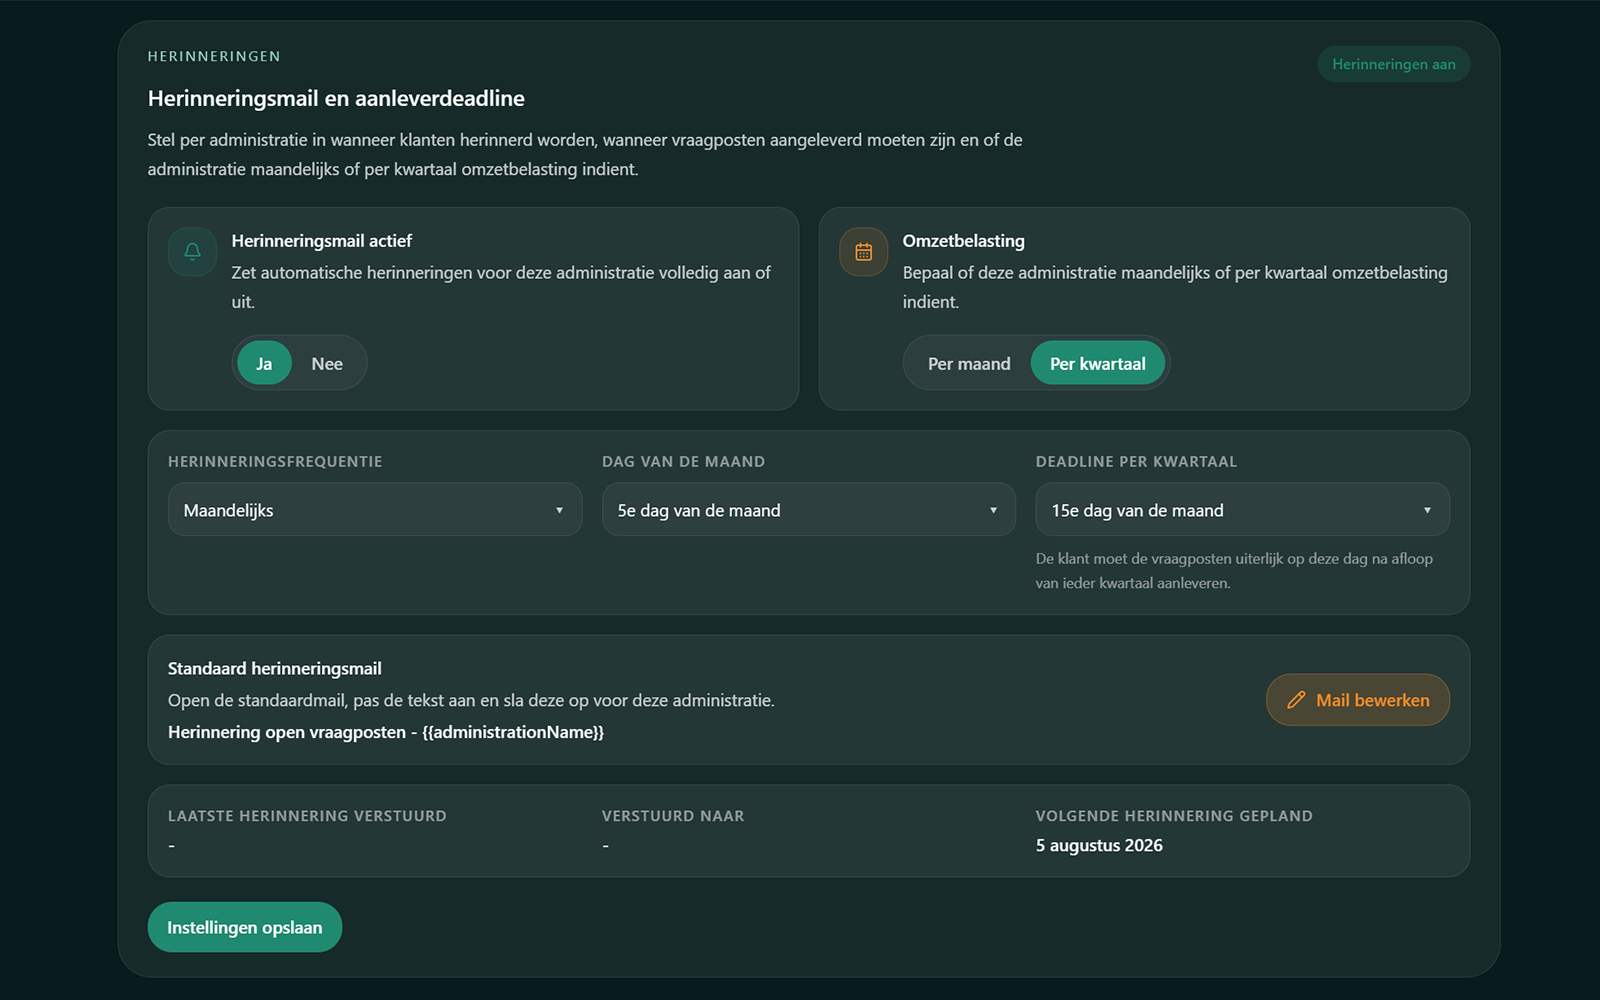Click the arrow of 15e dag dropdown
Screen dimensions: 1600x1000
pos(1427,510)
